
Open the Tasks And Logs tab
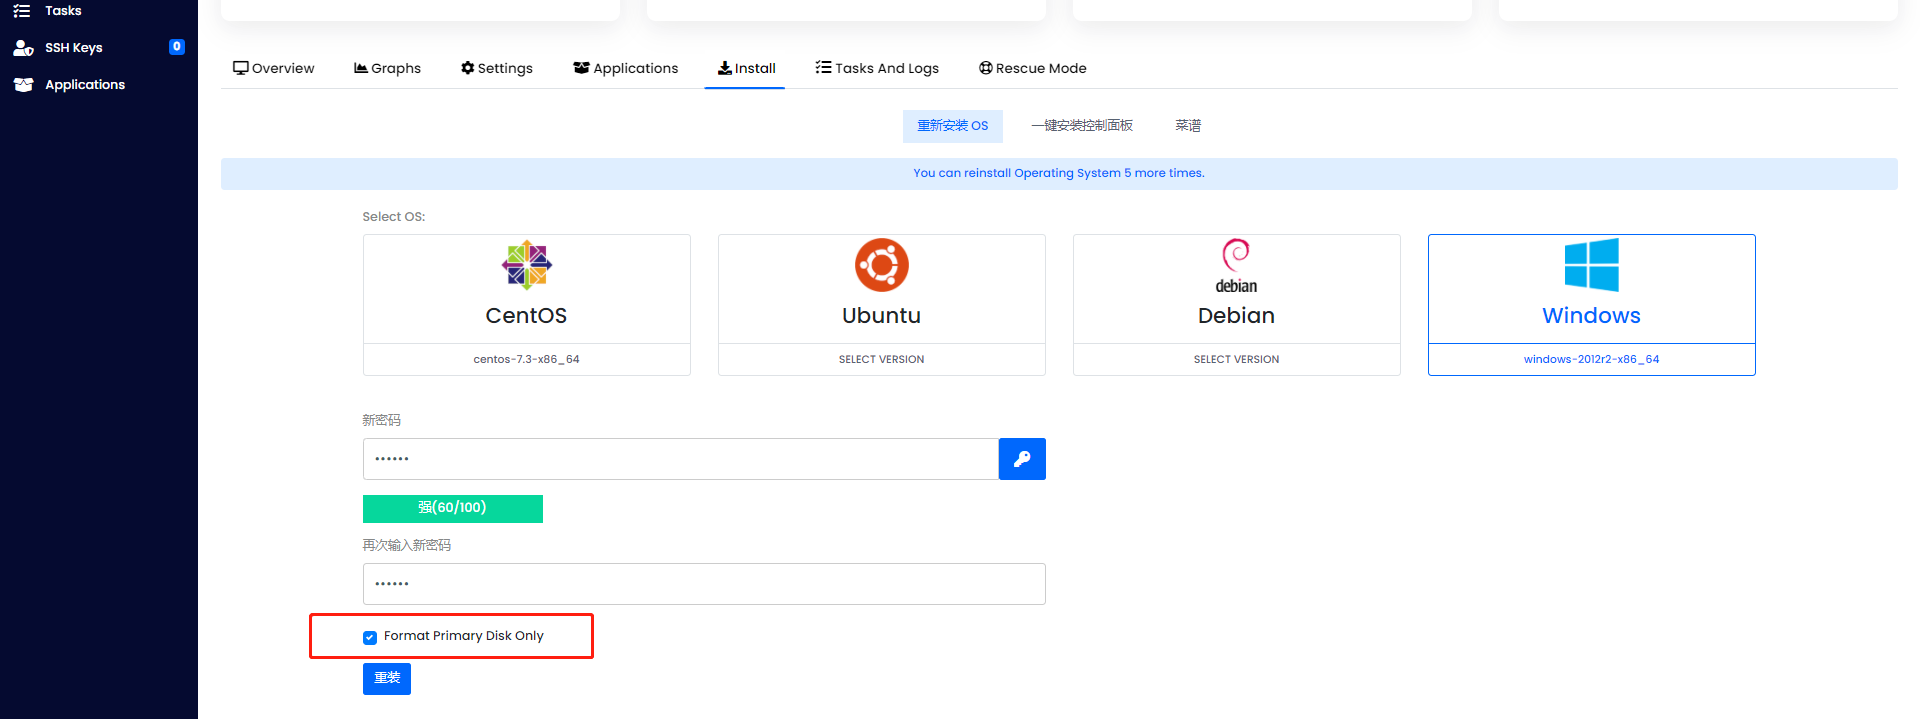pyautogui.click(x=877, y=68)
